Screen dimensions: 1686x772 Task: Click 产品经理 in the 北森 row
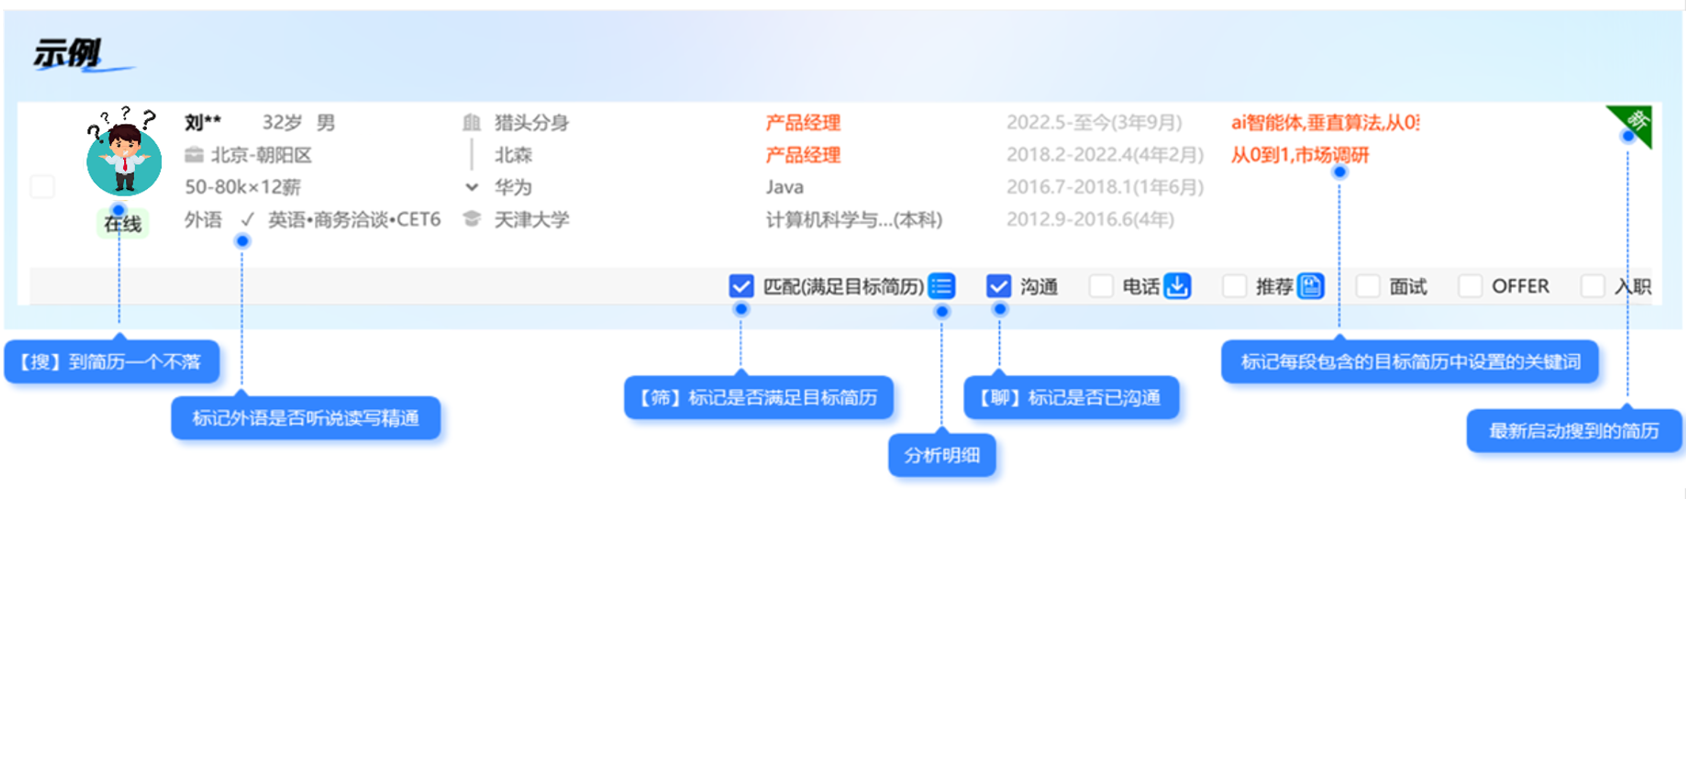803,155
